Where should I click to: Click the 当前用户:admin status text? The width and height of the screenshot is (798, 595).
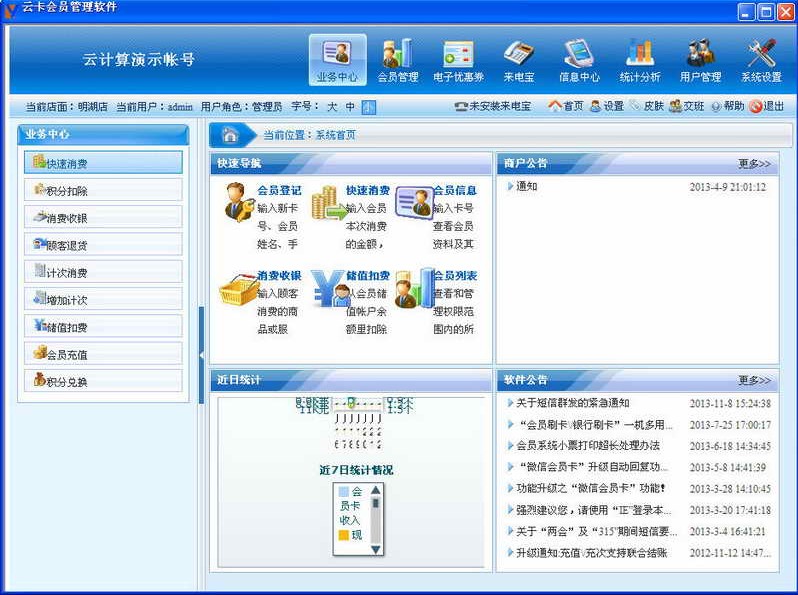click(x=154, y=107)
